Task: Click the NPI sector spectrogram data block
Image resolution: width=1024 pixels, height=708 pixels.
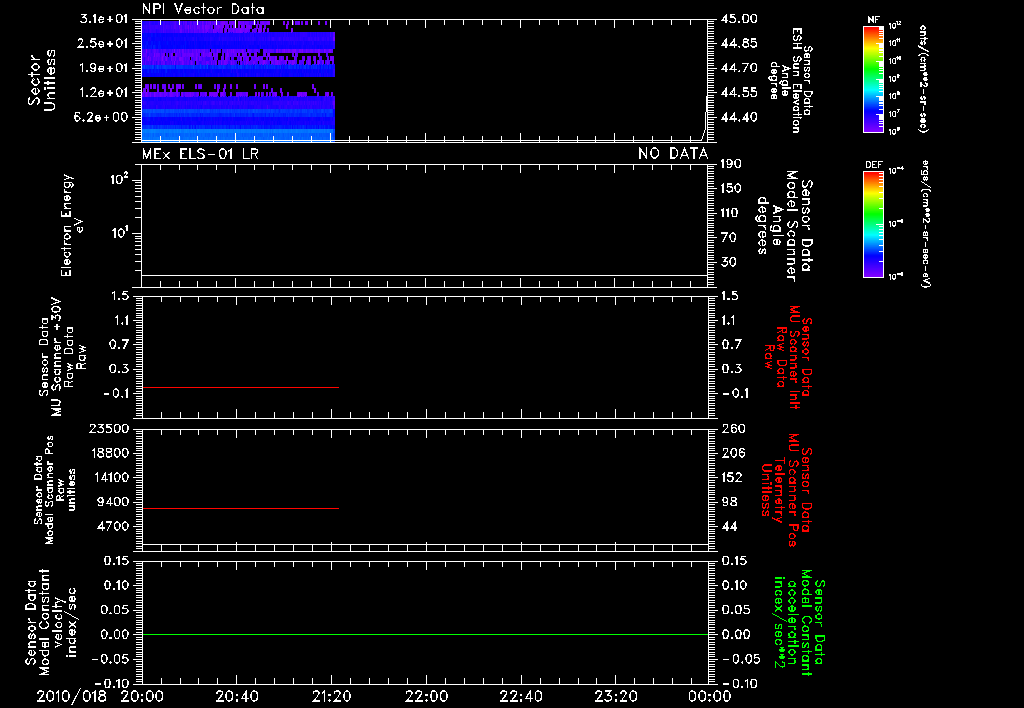Action: coord(238,80)
